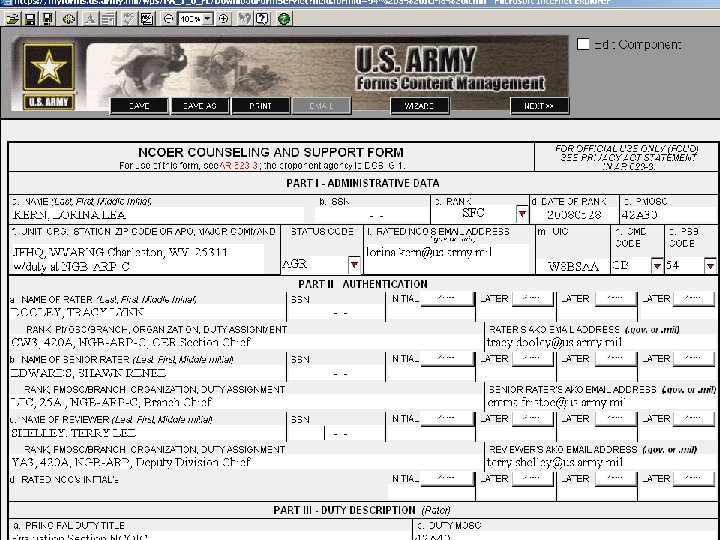The width and height of the screenshot is (720, 540).
Task: Expand the Rank SFC dropdown arrow
Action: [522, 214]
